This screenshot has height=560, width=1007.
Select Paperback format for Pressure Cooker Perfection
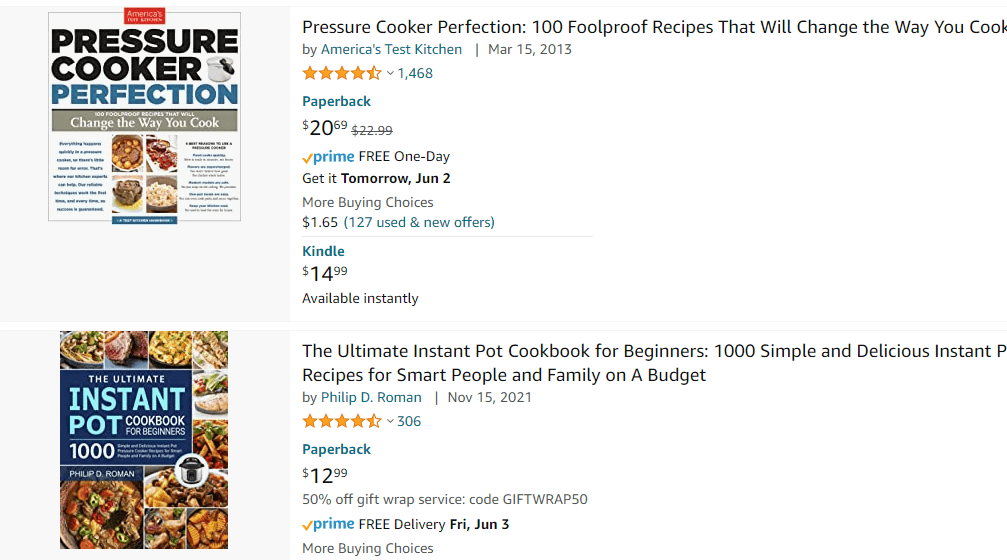(336, 101)
